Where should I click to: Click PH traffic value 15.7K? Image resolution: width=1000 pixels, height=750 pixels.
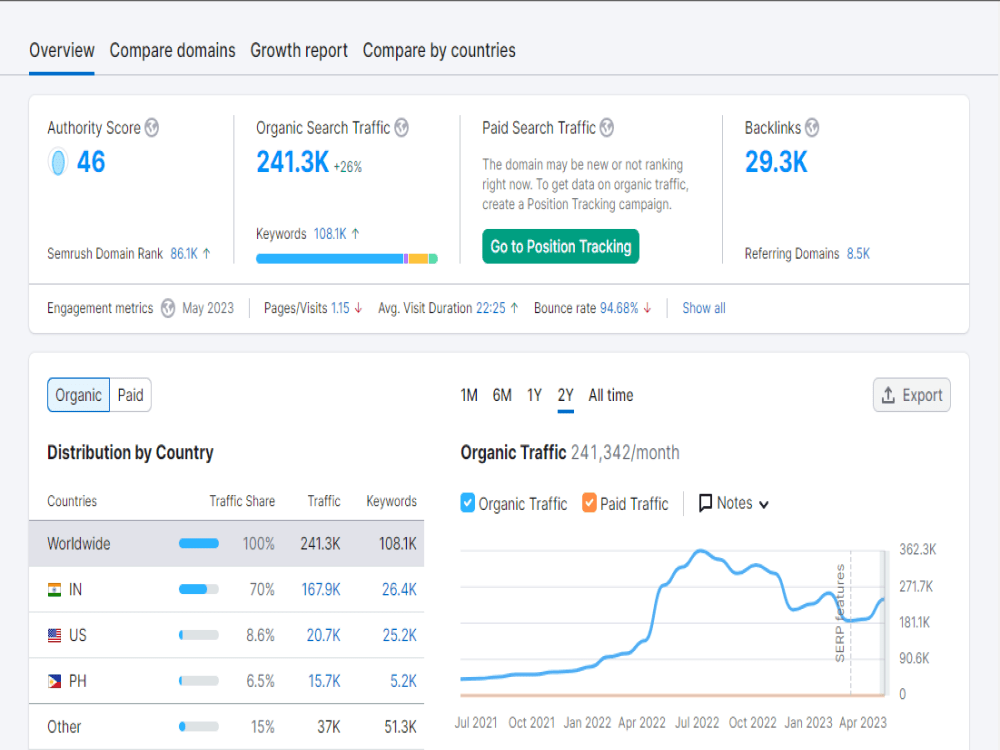click(x=325, y=682)
